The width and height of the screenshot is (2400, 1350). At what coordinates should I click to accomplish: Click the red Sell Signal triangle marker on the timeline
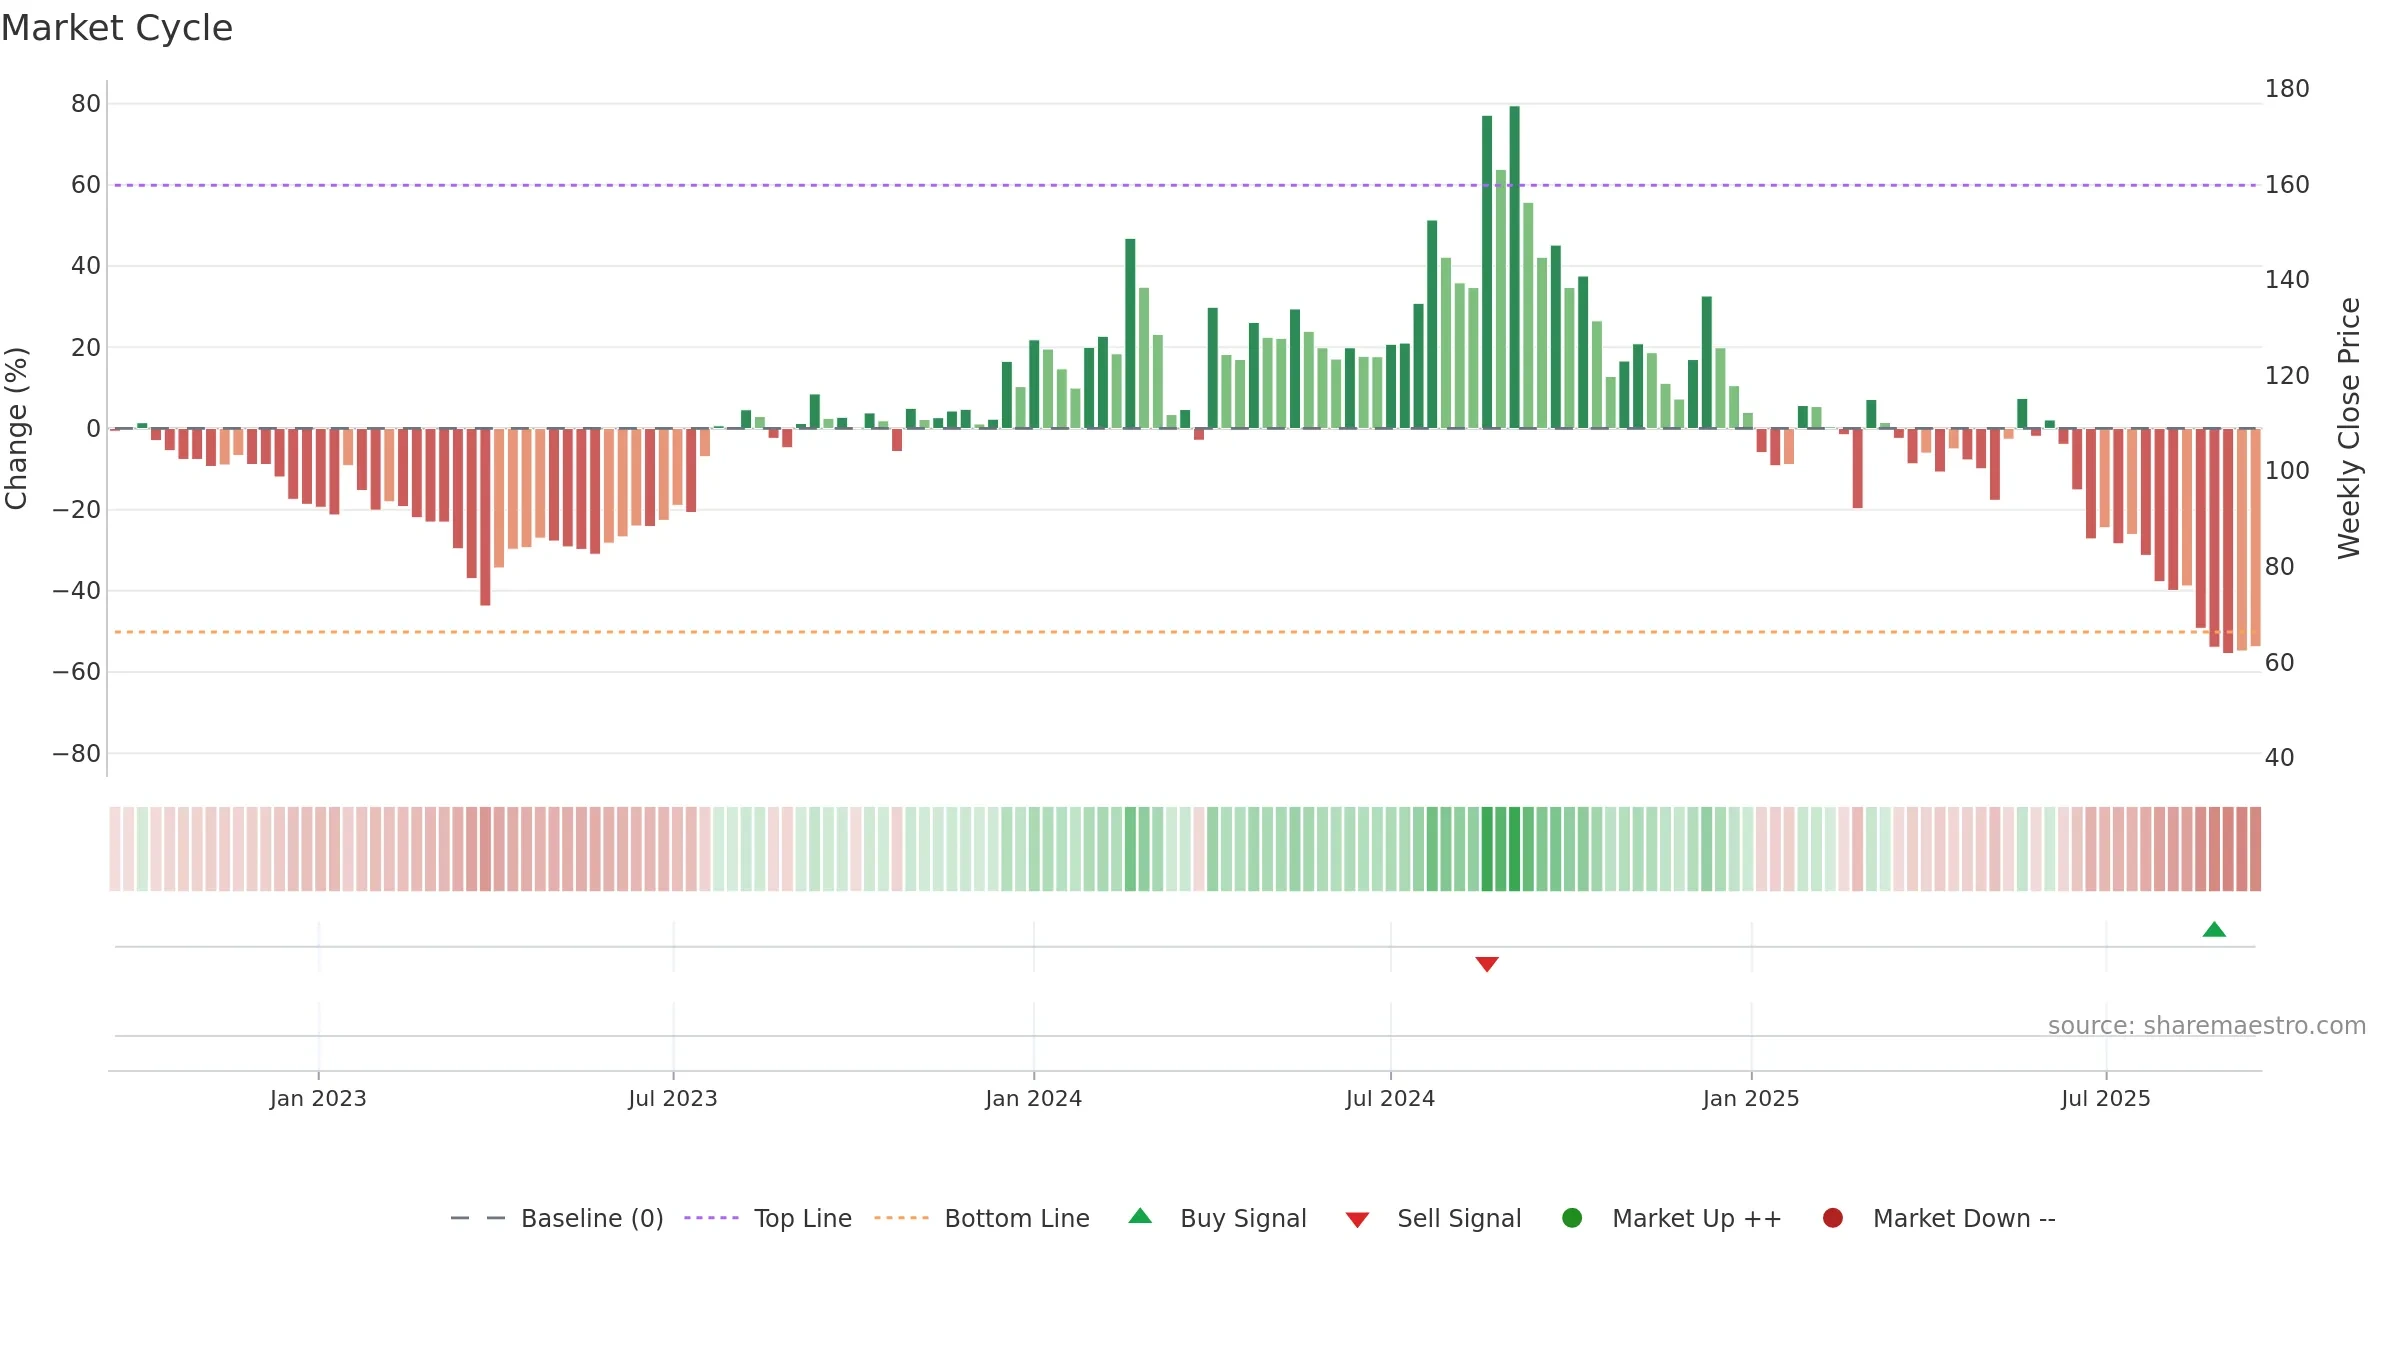1487,964
